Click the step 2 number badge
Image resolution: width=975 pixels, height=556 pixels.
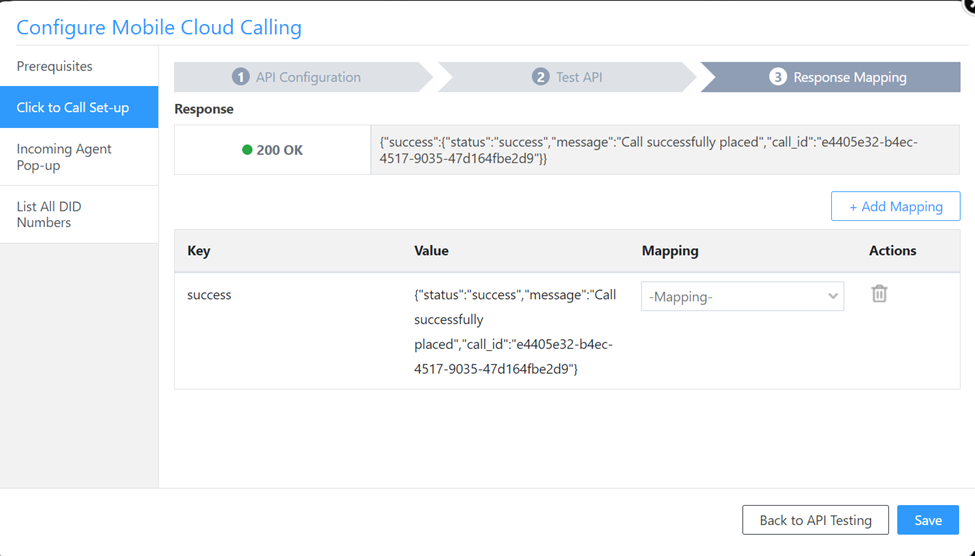(x=541, y=77)
